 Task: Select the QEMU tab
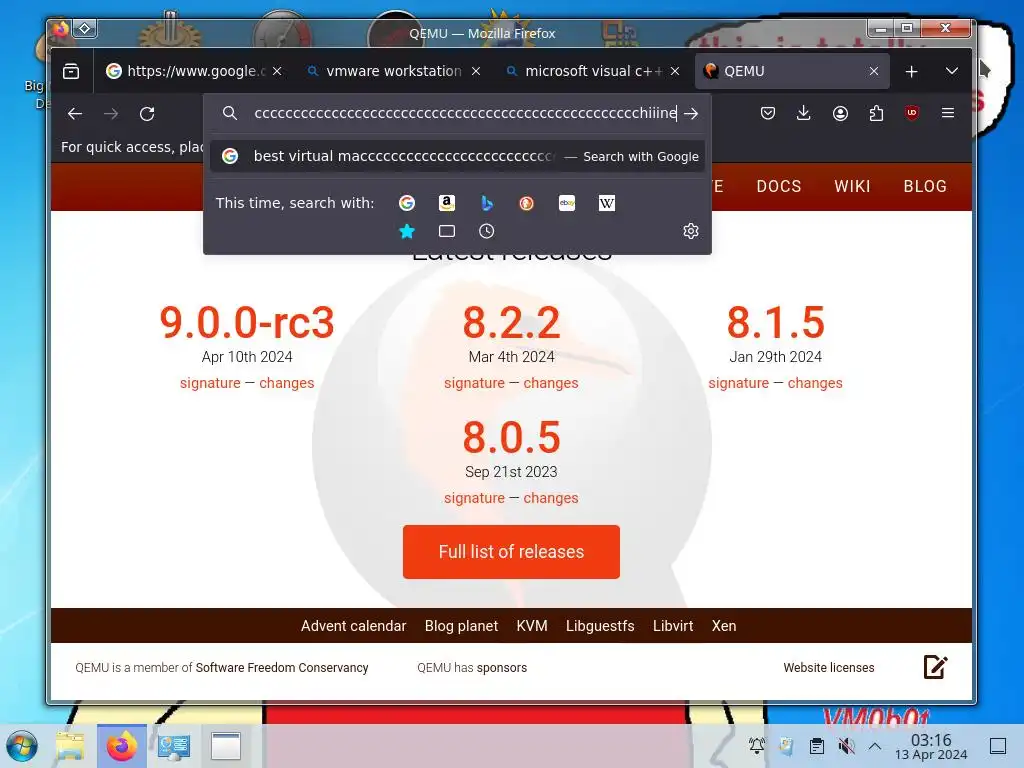tap(792, 71)
